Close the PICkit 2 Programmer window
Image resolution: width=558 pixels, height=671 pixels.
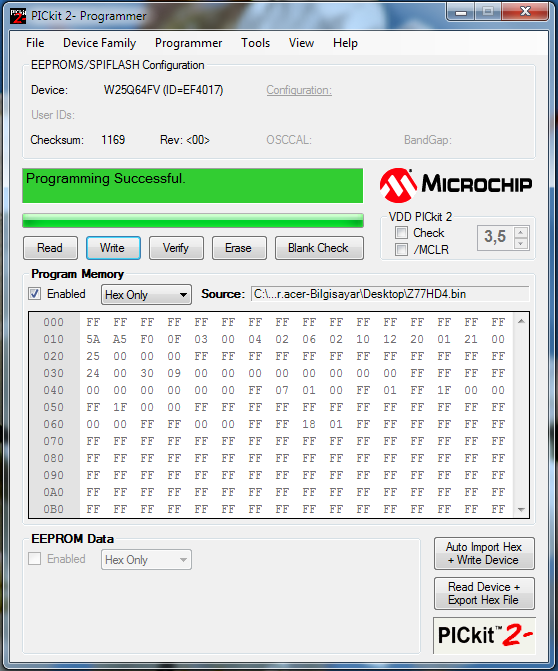525,12
